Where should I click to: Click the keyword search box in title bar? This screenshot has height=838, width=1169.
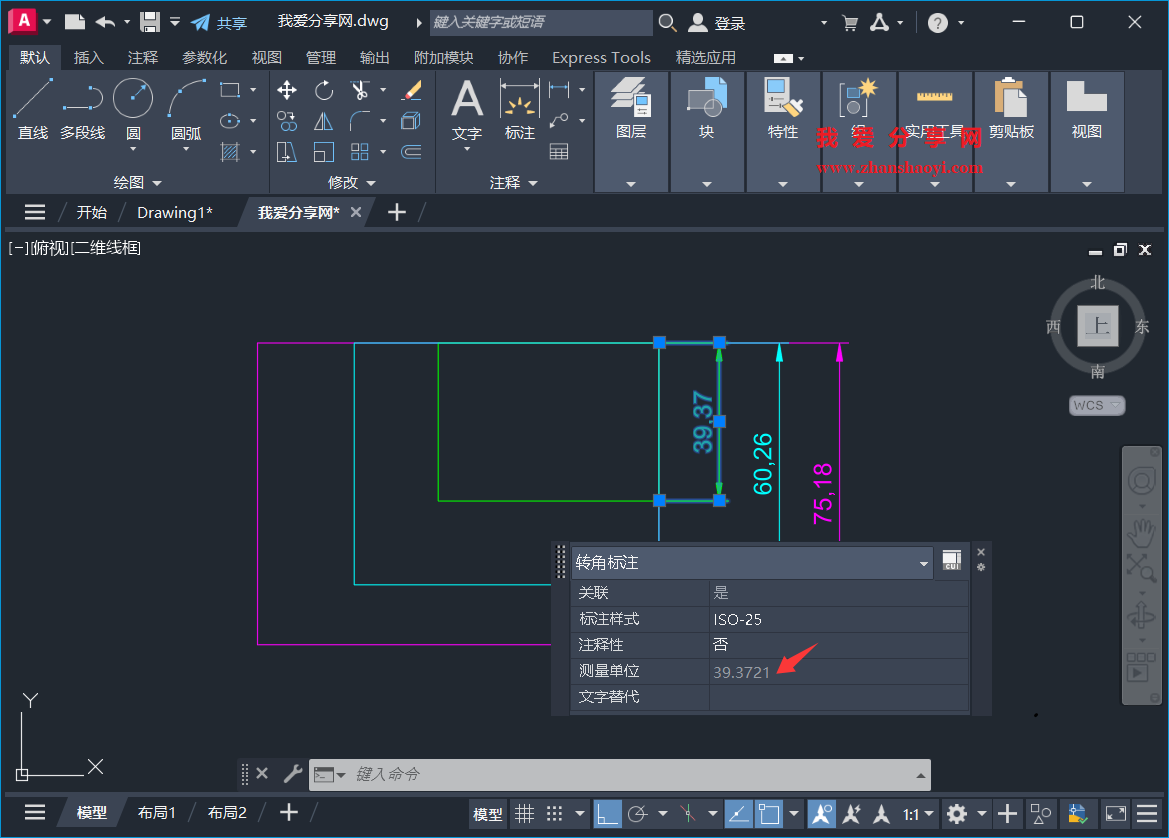point(541,22)
